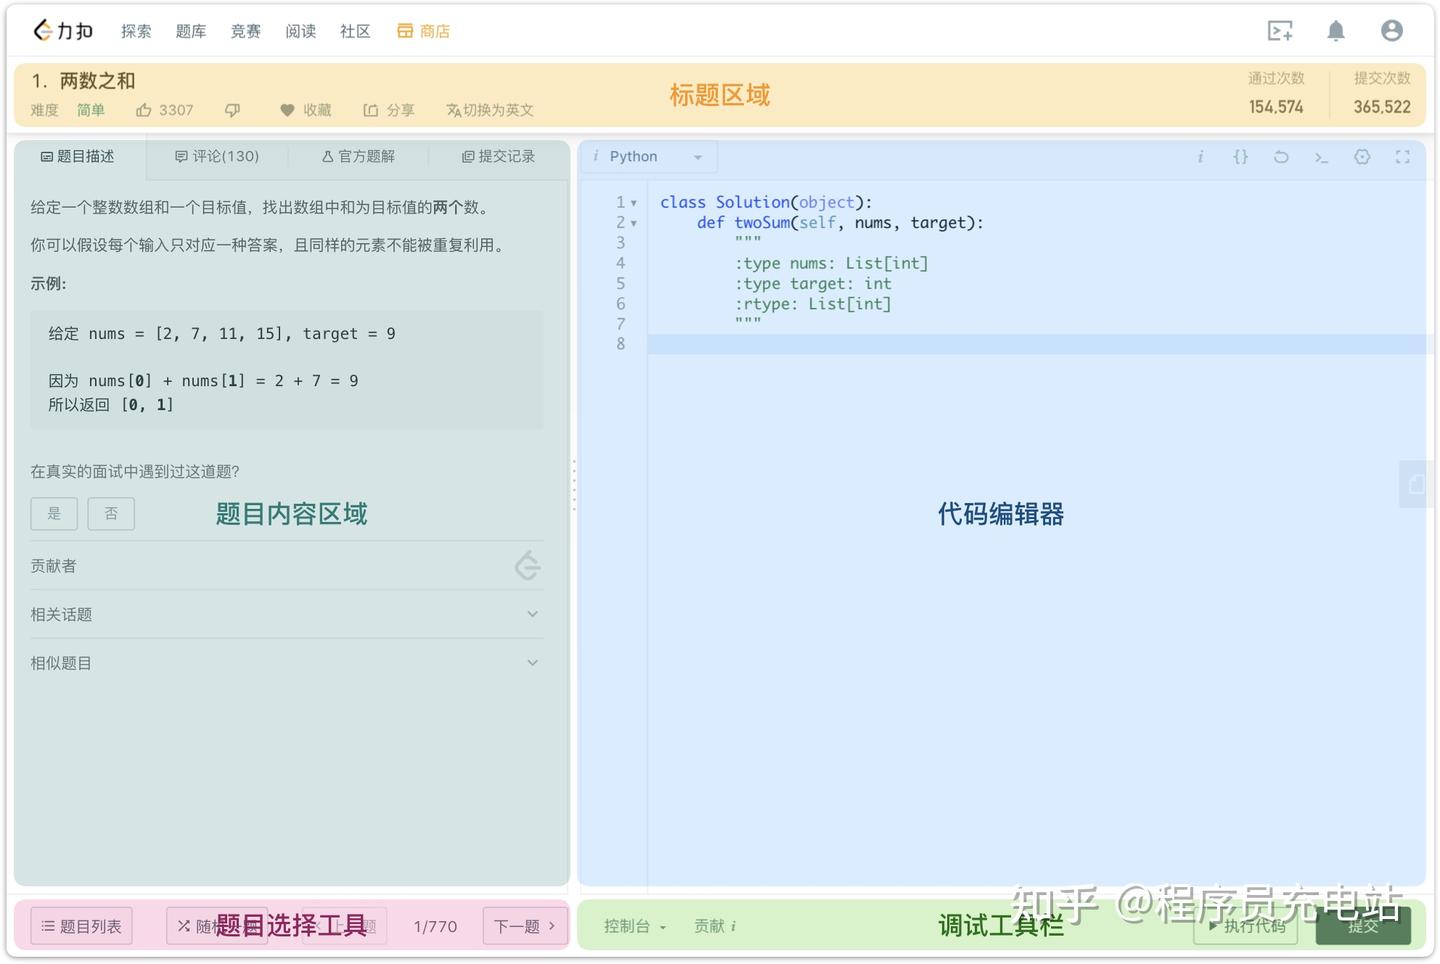Click the 1/770 problem counter field
Screen dimensions: 1440x964
point(435,926)
